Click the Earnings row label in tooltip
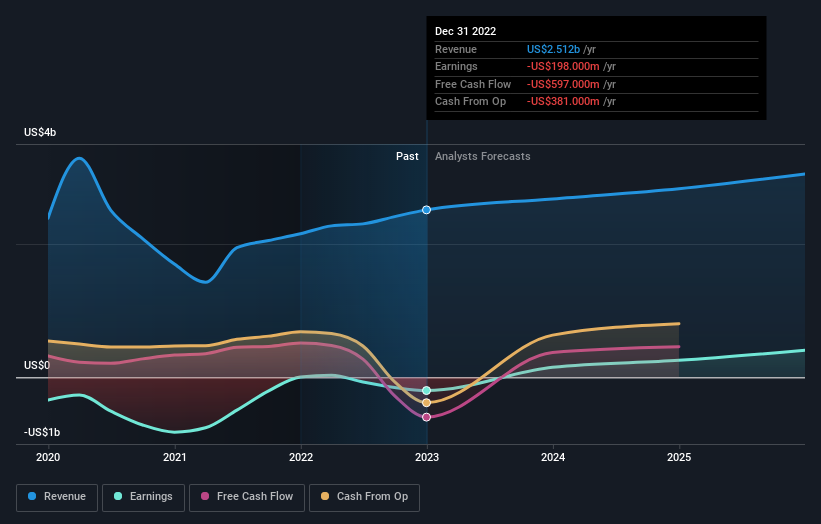The width and height of the screenshot is (821, 524). click(456, 66)
